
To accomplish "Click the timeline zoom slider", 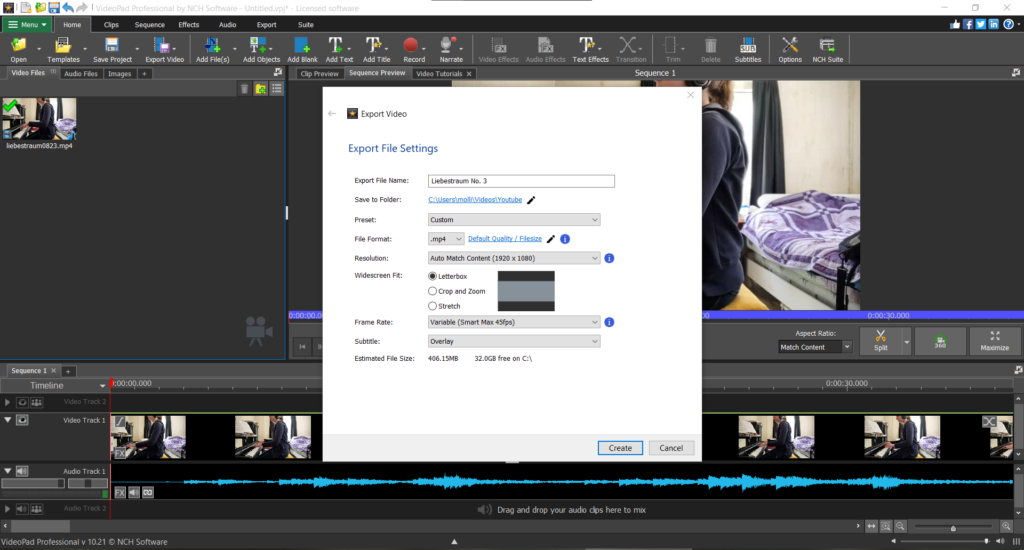I will [953, 526].
